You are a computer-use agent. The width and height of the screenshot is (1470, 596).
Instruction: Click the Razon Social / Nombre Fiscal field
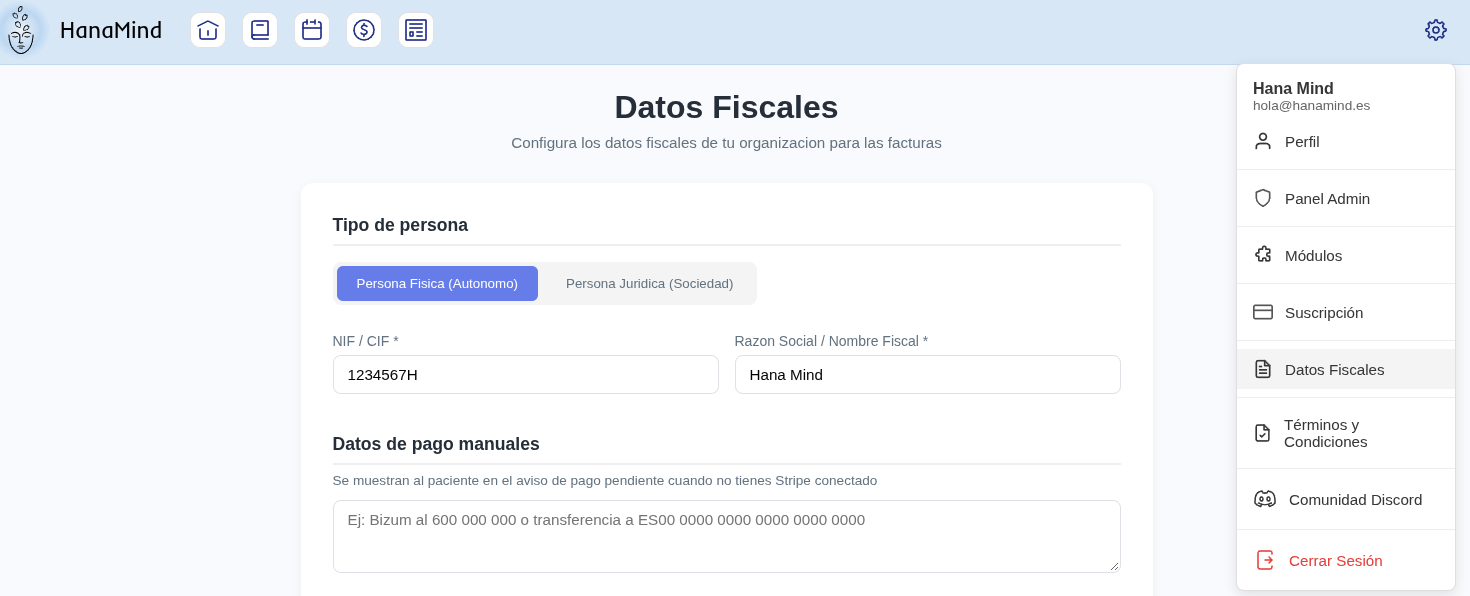[928, 375]
